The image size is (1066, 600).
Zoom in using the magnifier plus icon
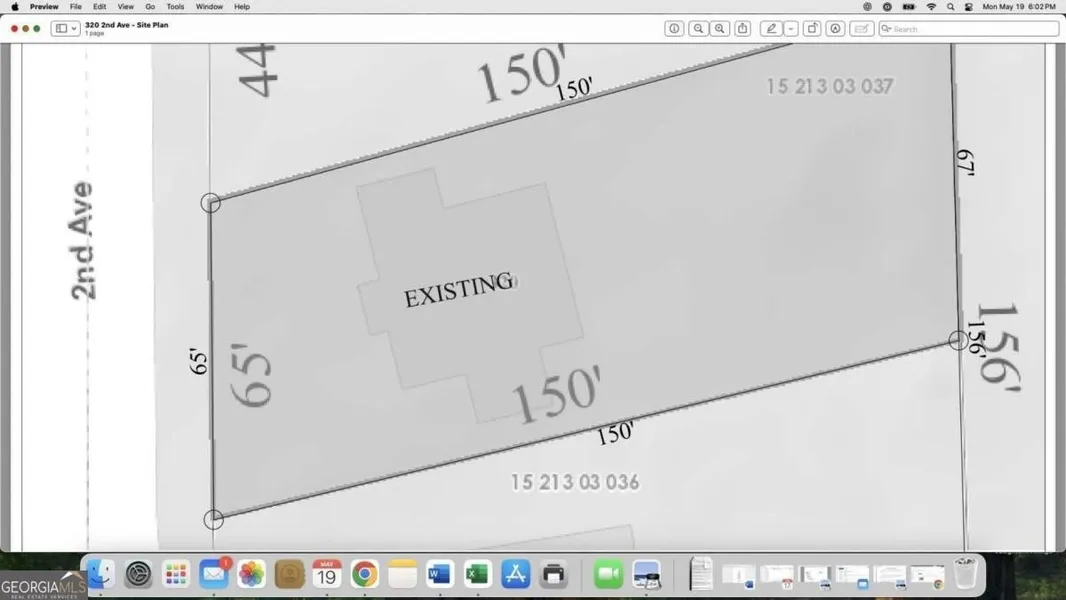tap(720, 29)
